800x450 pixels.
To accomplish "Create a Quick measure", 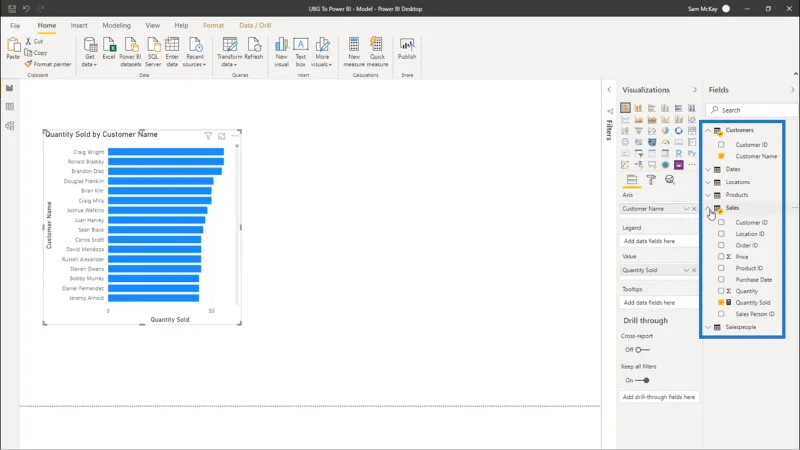I will (x=377, y=52).
